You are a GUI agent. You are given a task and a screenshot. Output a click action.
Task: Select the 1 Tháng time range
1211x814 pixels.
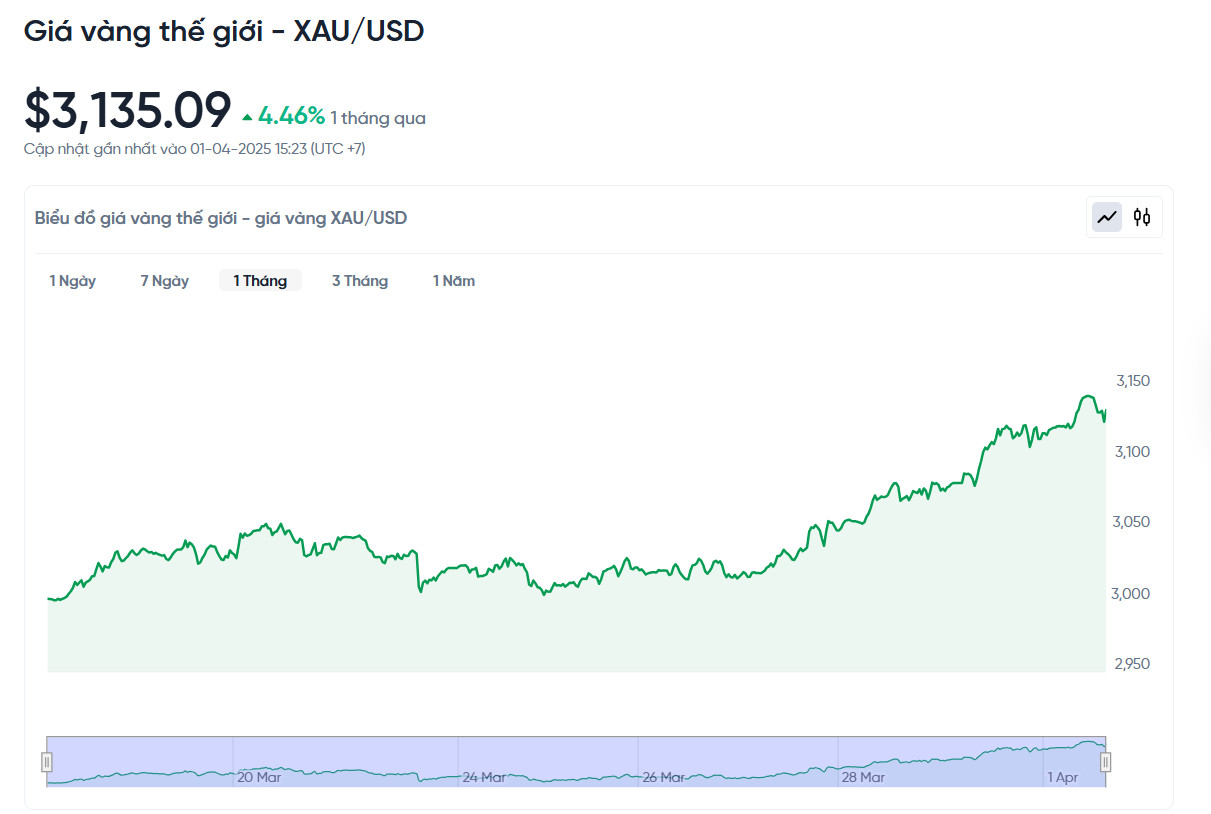point(260,281)
